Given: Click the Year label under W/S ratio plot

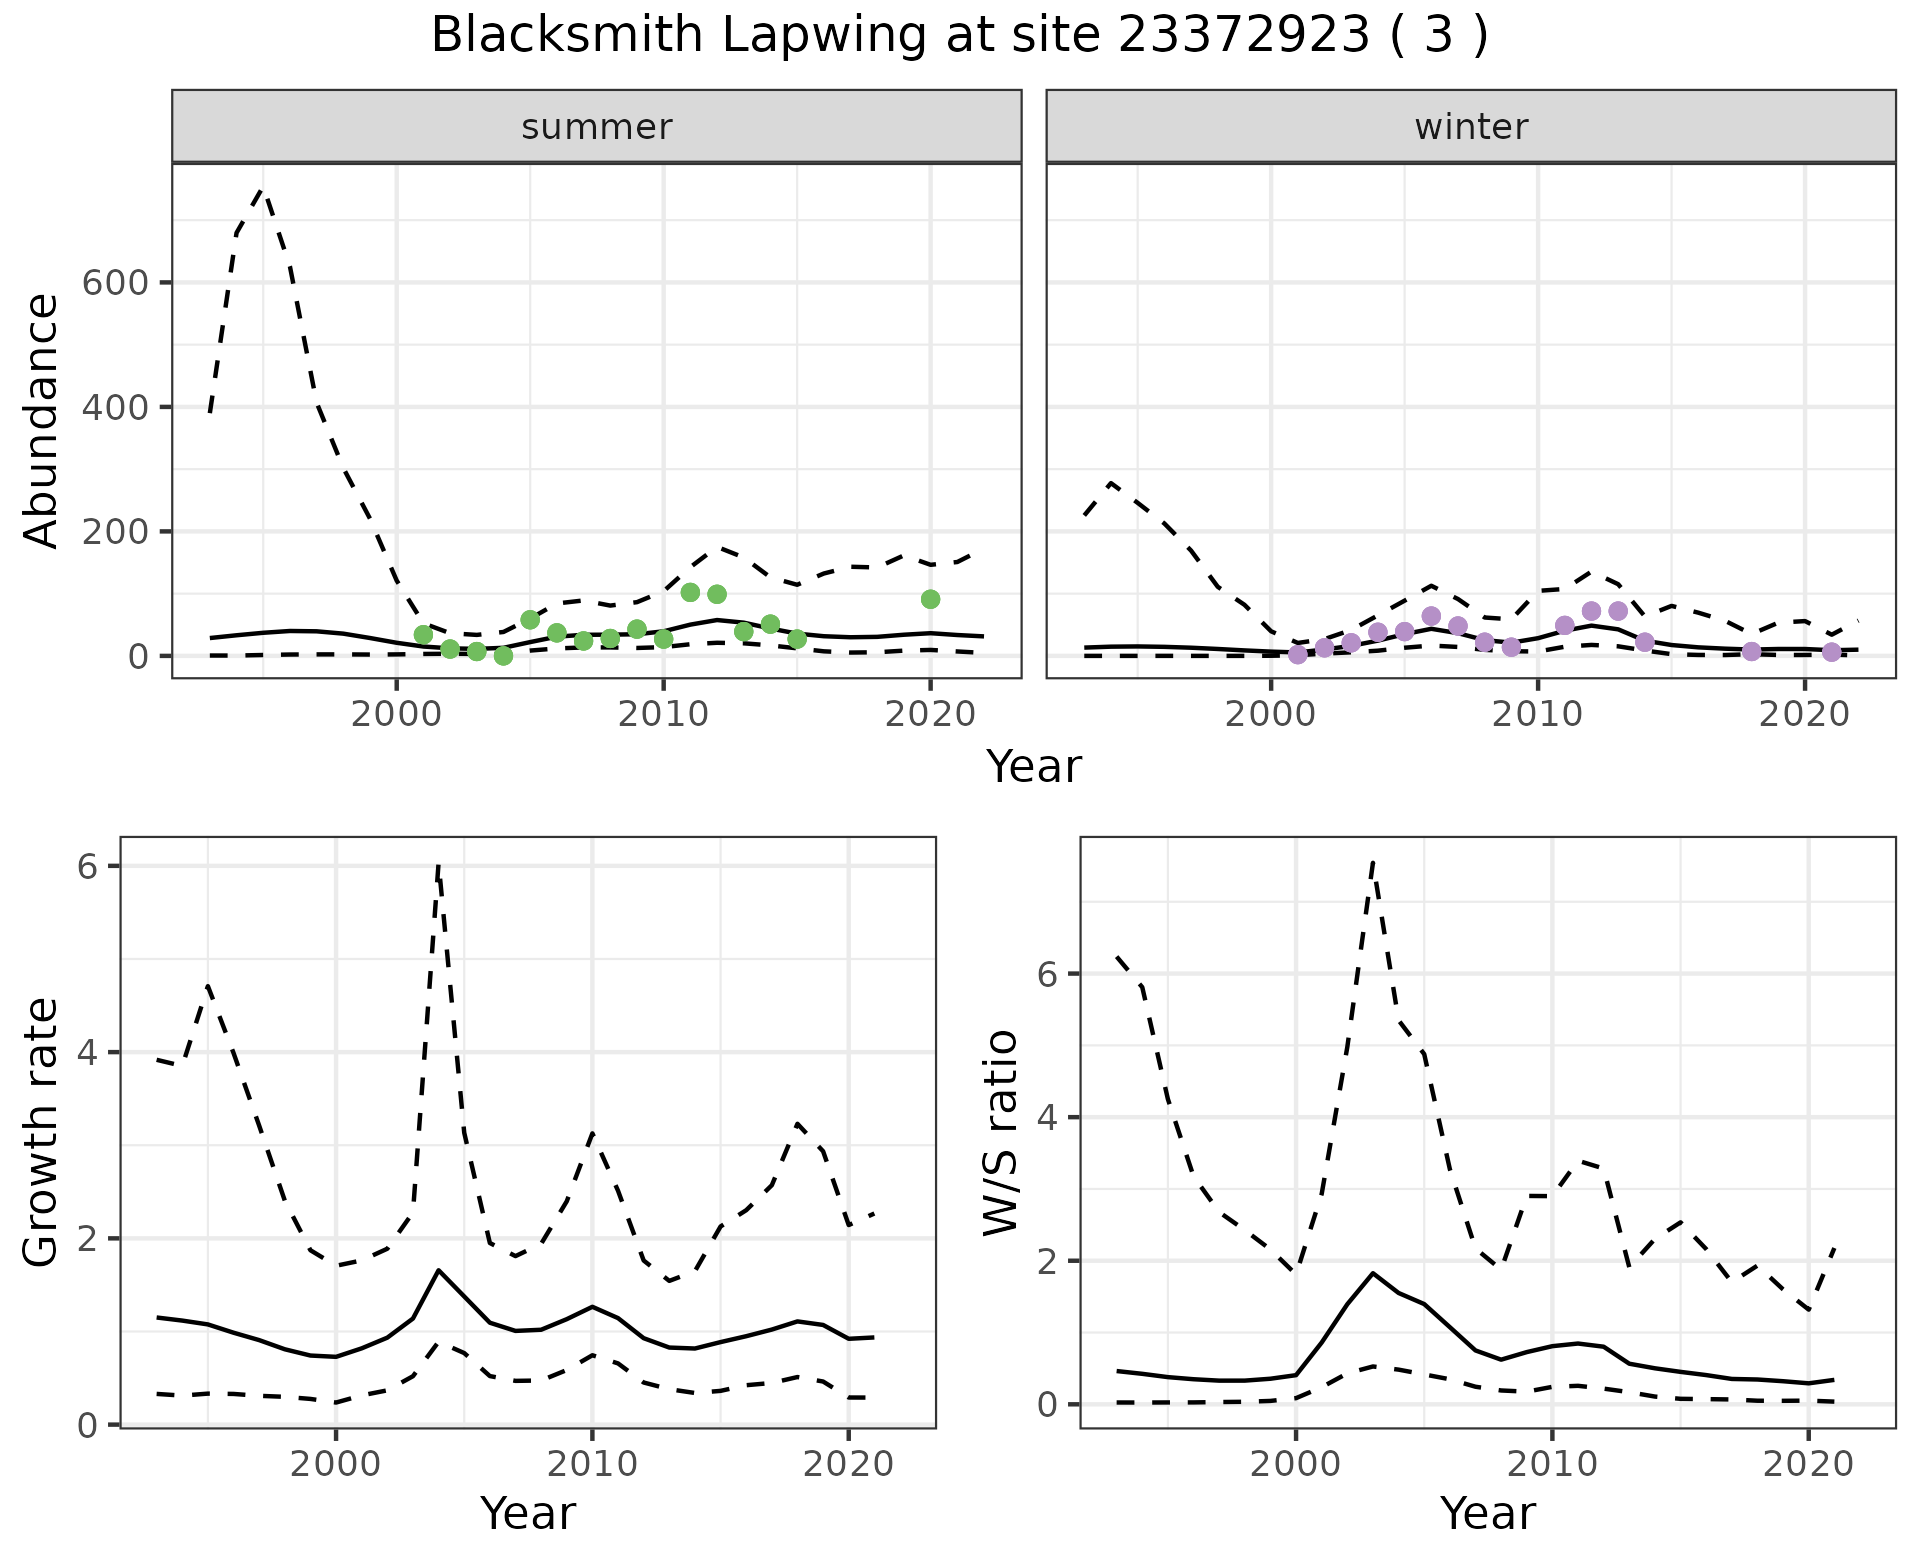Looking at the screenshot, I should [x=1487, y=1513].
